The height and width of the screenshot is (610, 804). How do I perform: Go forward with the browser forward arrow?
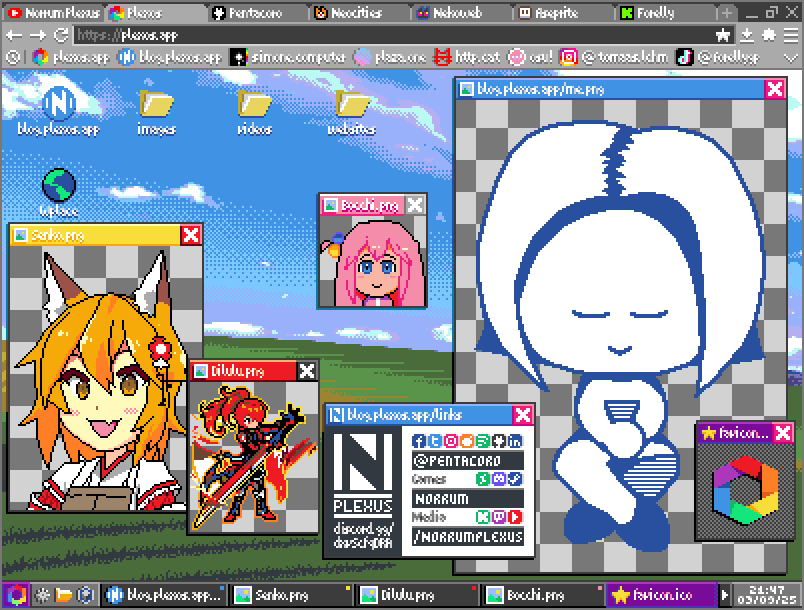pyautogui.click(x=37, y=35)
